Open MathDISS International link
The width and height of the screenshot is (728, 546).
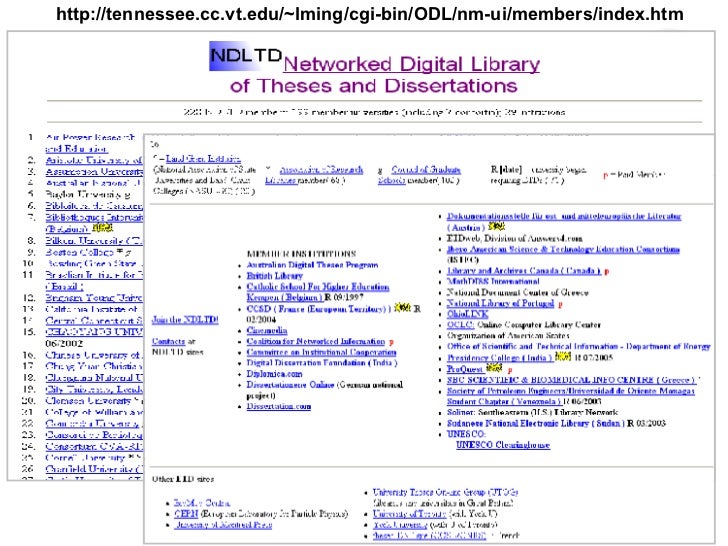(x=493, y=281)
